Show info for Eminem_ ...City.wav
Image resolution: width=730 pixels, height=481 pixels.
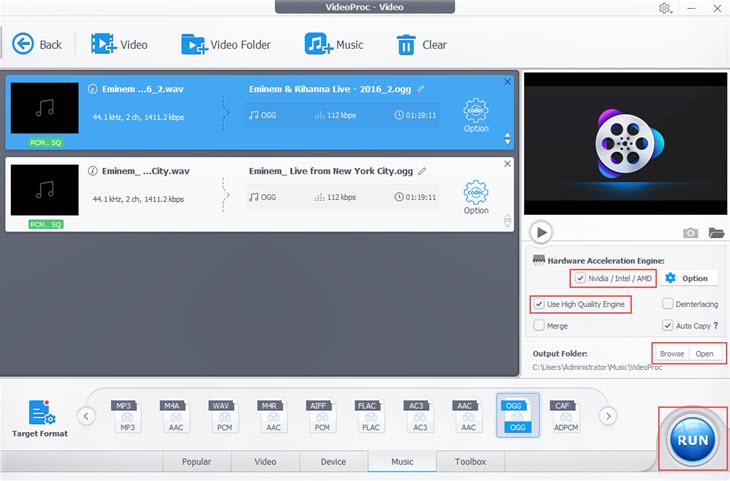click(x=93, y=171)
